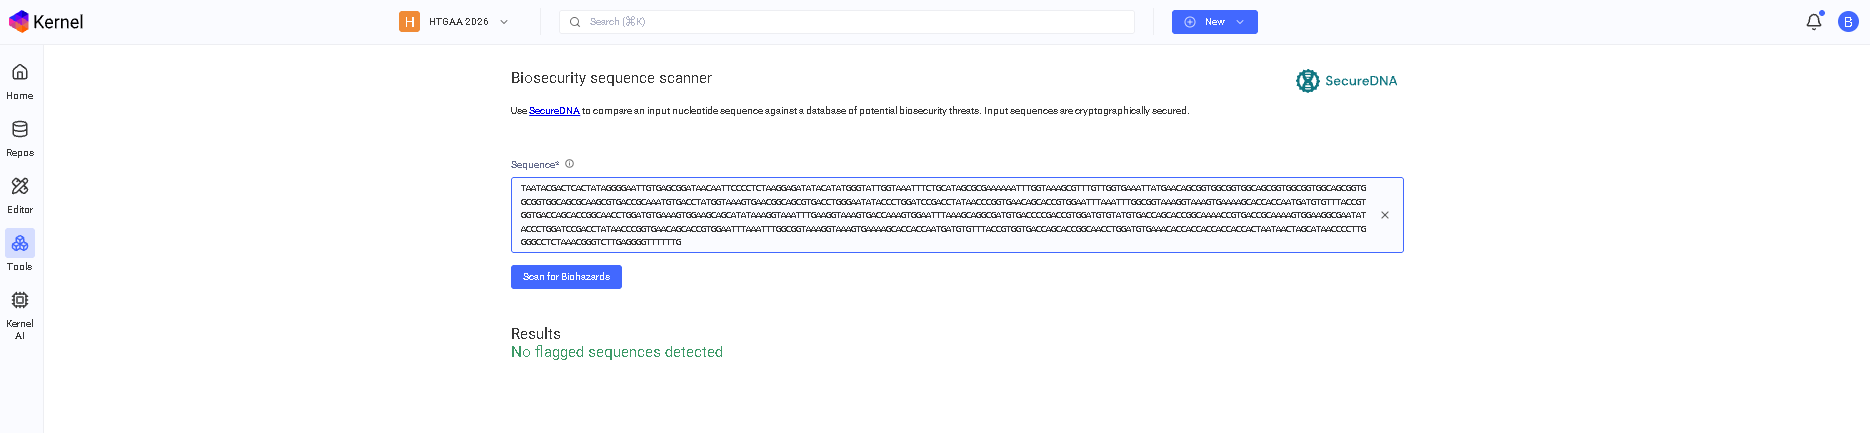The height and width of the screenshot is (433, 1870).
Task: Select the Tools sidebar icon
Action: (20, 243)
